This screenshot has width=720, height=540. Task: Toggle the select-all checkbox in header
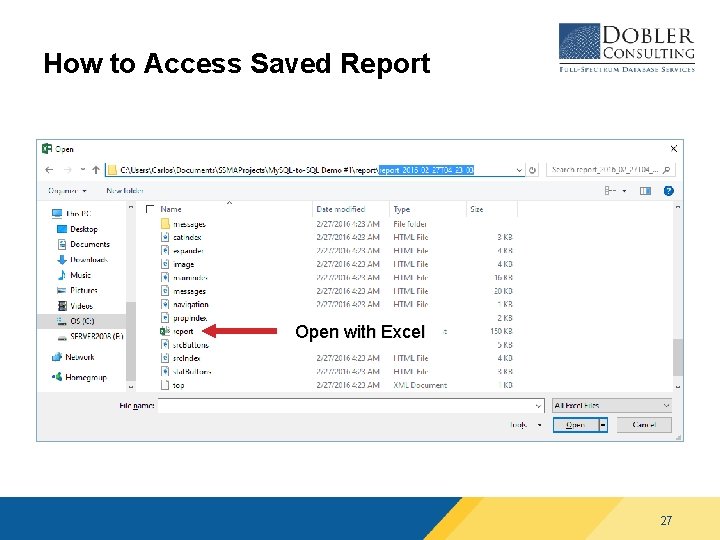click(x=149, y=209)
